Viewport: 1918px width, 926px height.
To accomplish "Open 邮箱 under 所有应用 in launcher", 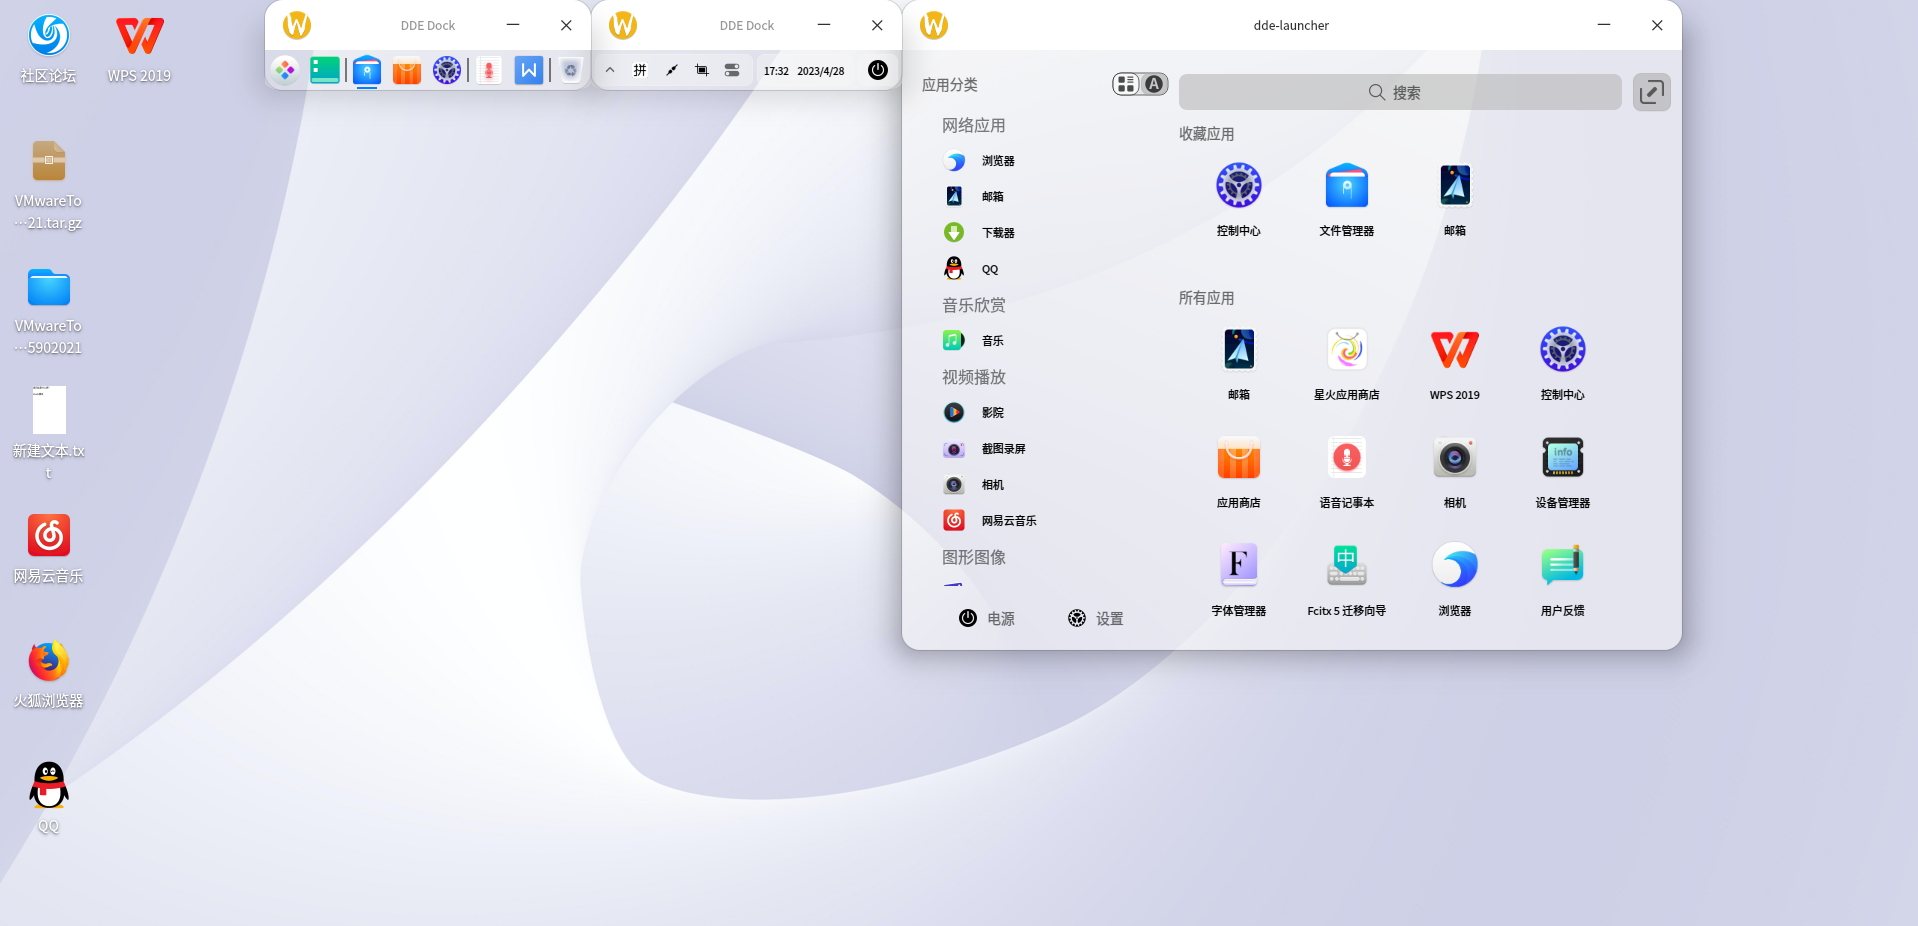I will tap(1239, 364).
